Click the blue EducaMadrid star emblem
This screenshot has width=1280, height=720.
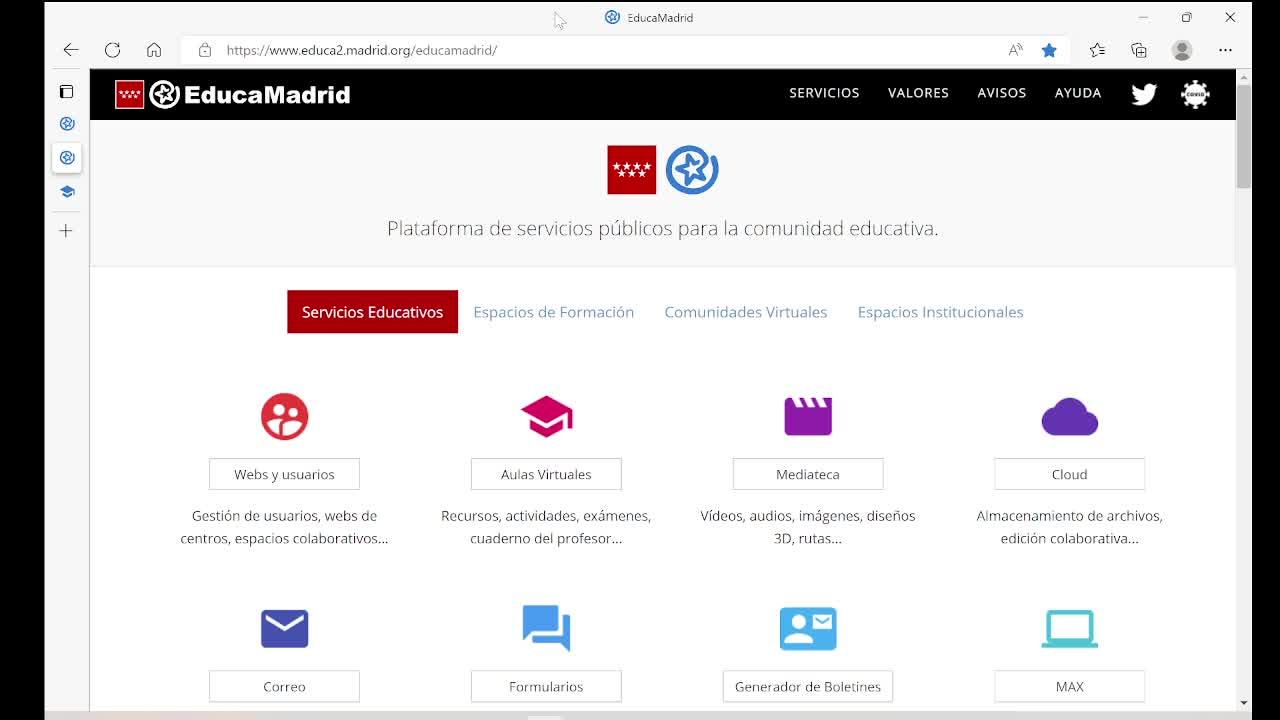(x=692, y=170)
